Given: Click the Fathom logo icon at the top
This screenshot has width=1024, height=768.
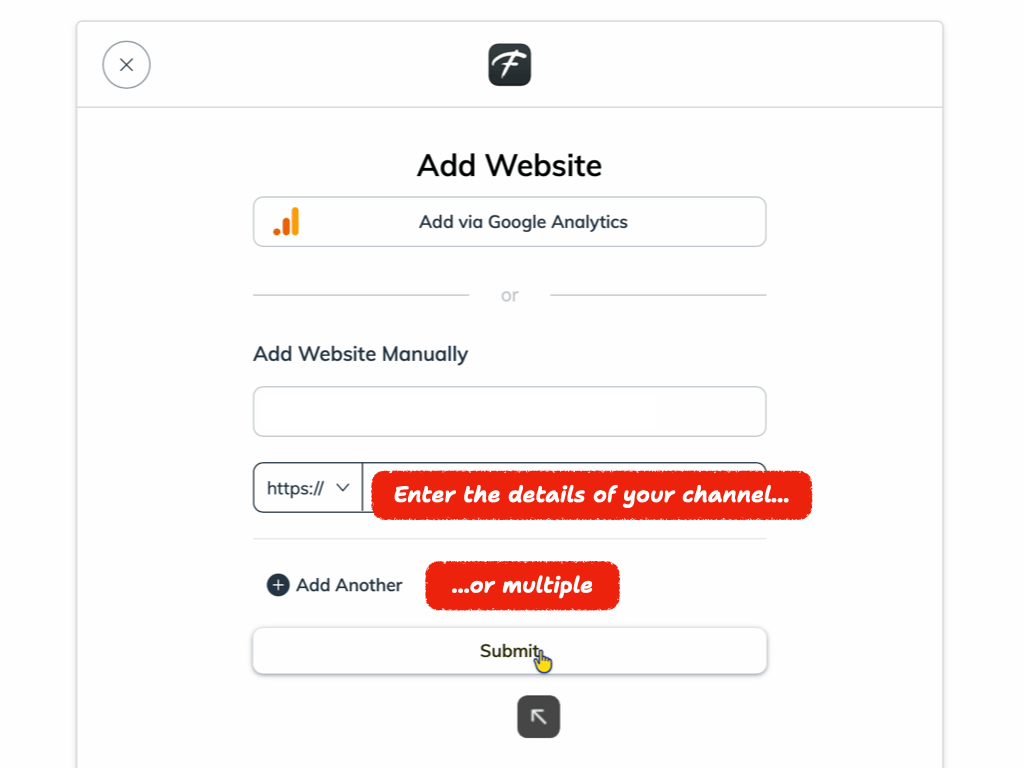Looking at the screenshot, I should click(x=509, y=64).
